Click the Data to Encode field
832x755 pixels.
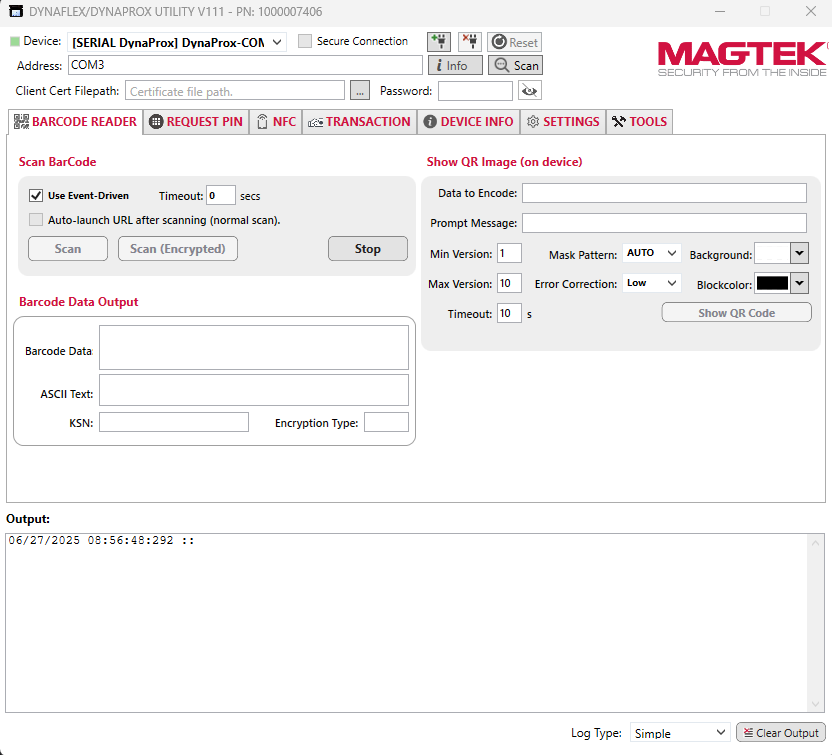[x=664, y=193]
